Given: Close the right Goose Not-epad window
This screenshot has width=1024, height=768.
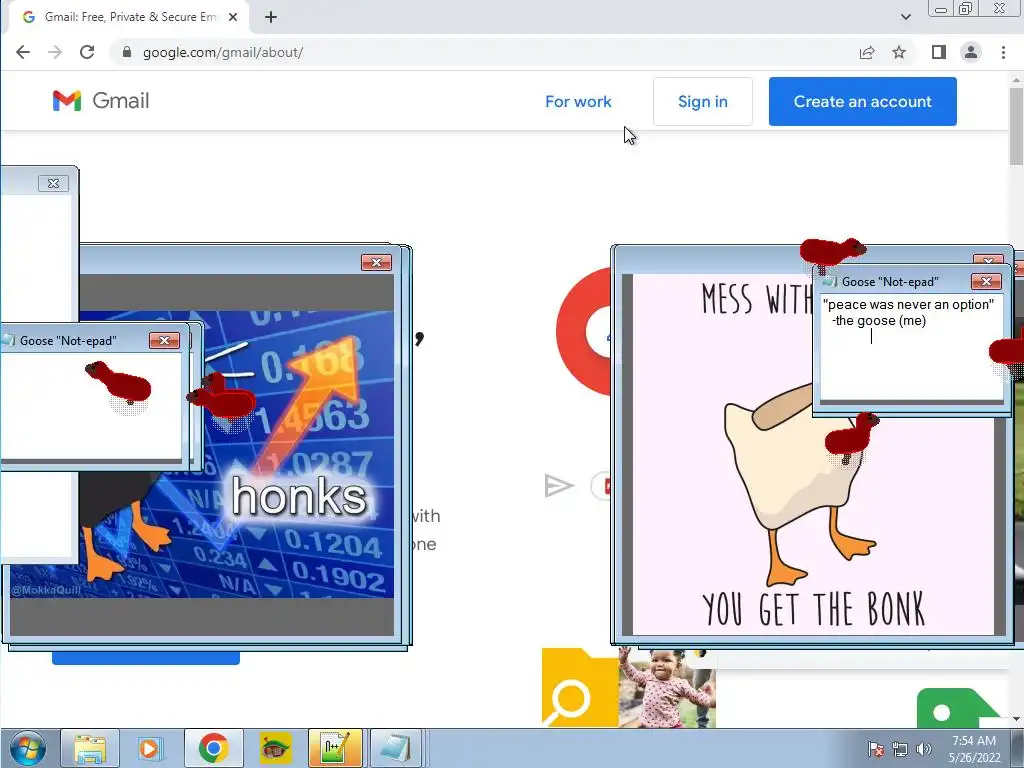Looking at the screenshot, I should [x=986, y=281].
